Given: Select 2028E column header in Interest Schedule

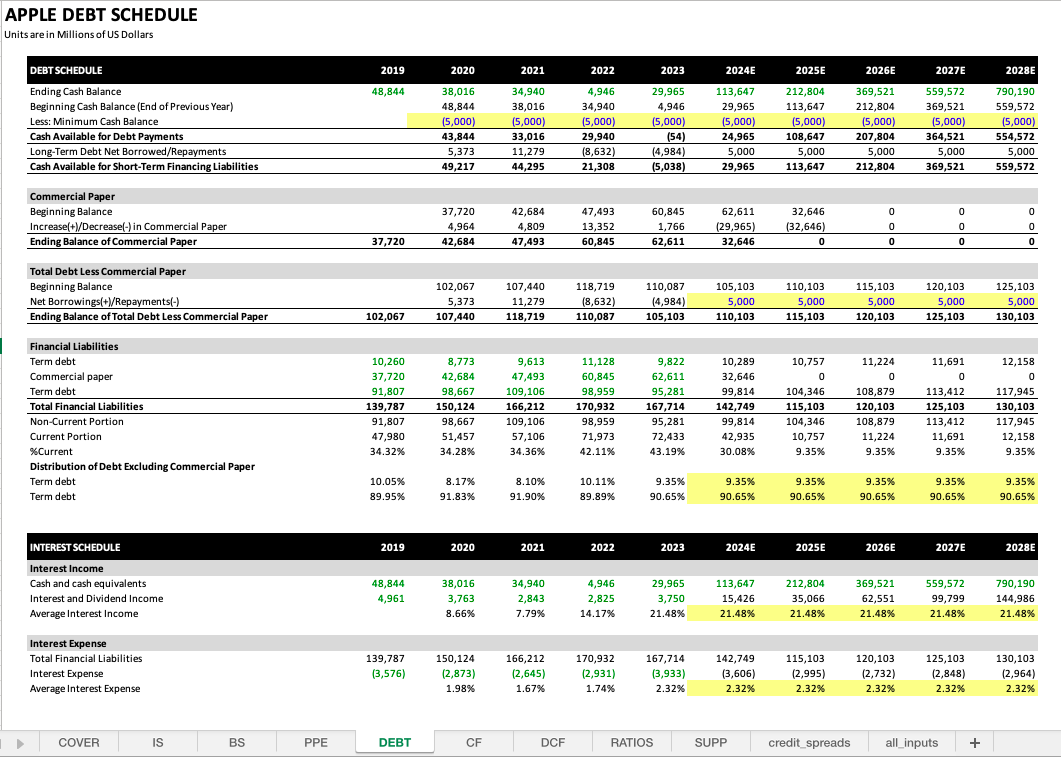Looking at the screenshot, I should pos(1020,547).
